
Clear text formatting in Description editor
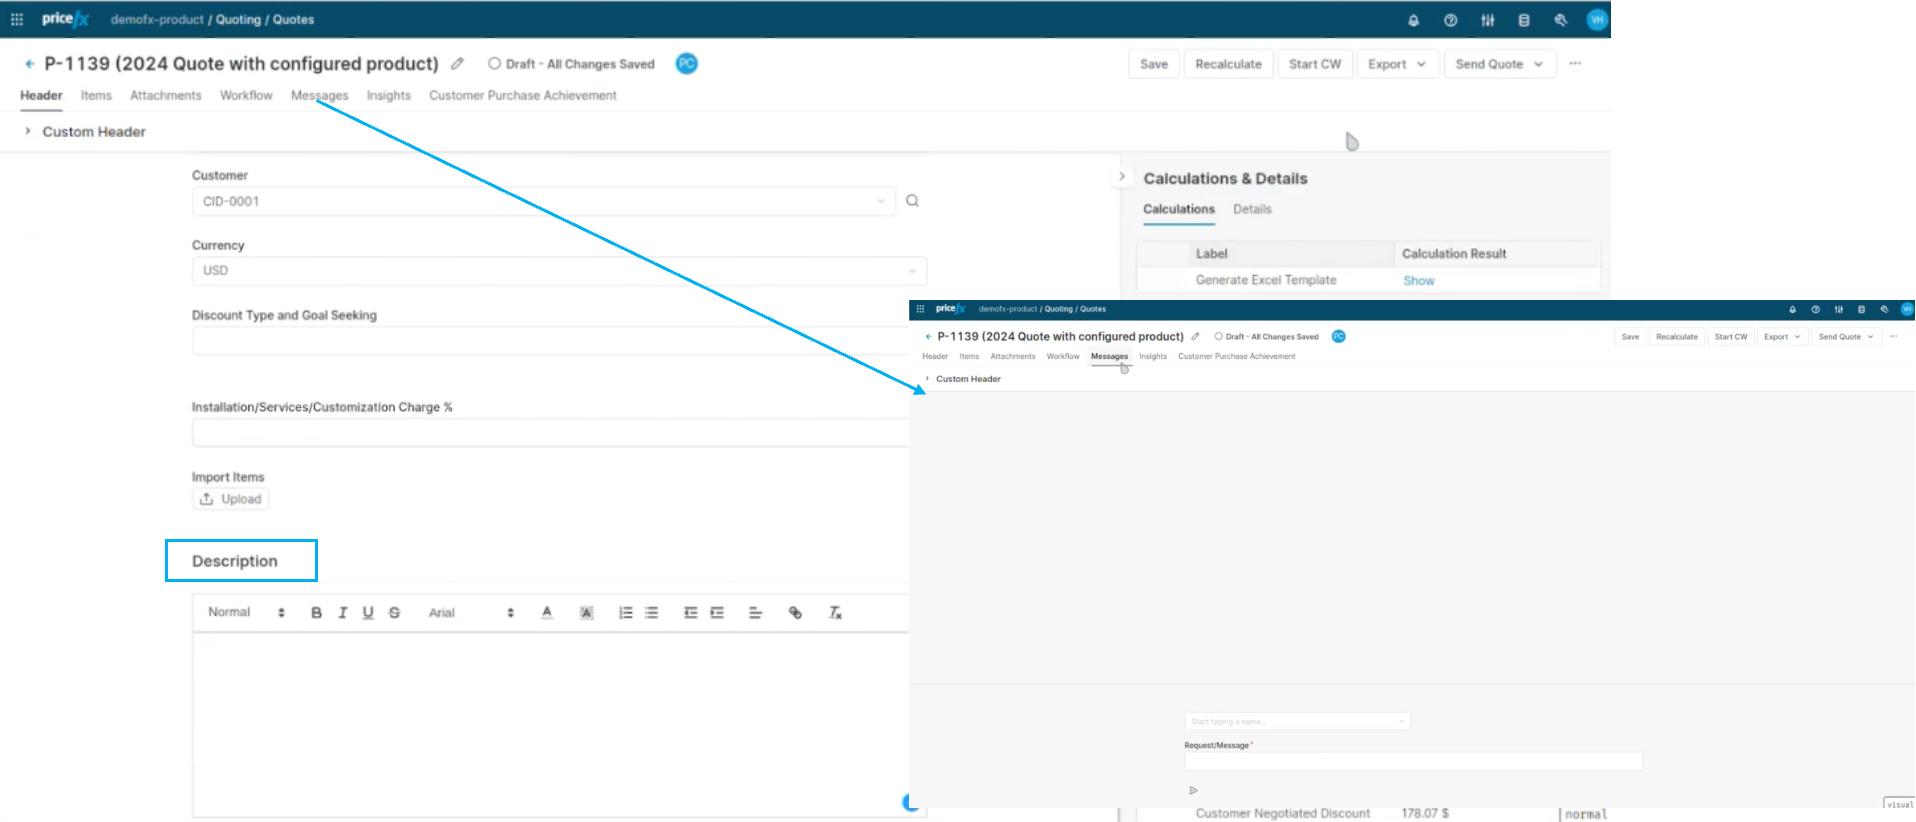tap(835, 613)
